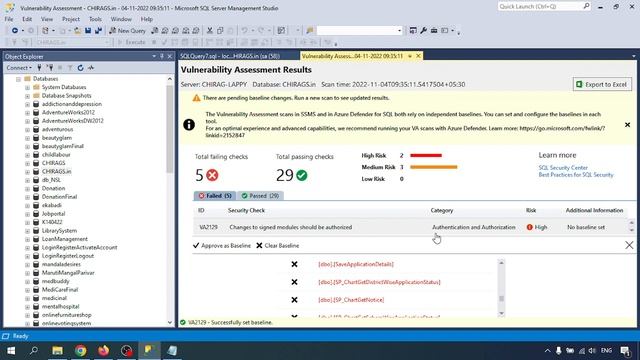Click the Disconnect plug icon in Object Explorer

point(50,68)
